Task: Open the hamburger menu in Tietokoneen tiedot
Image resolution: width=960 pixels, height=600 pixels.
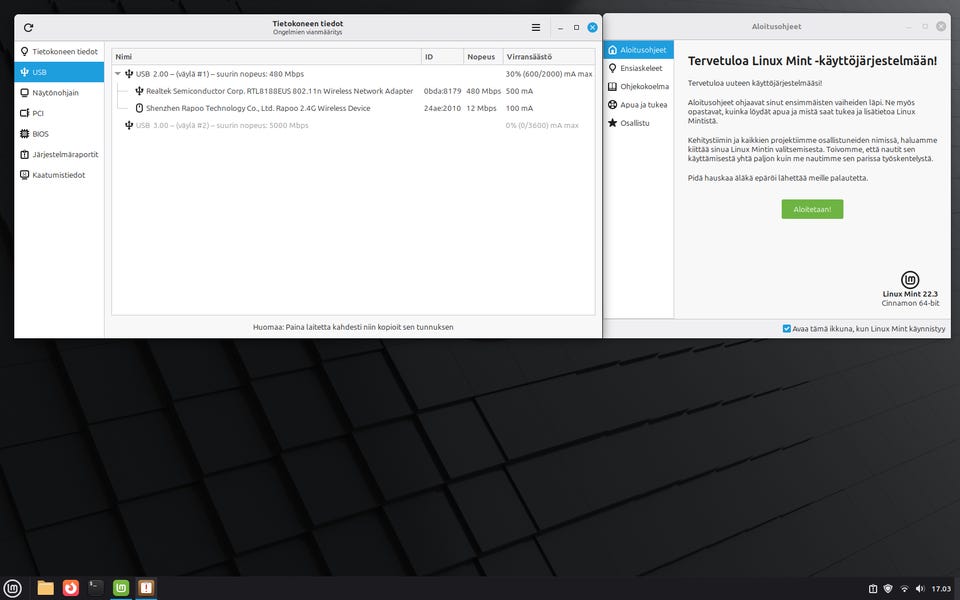Action: coord(536,28)
